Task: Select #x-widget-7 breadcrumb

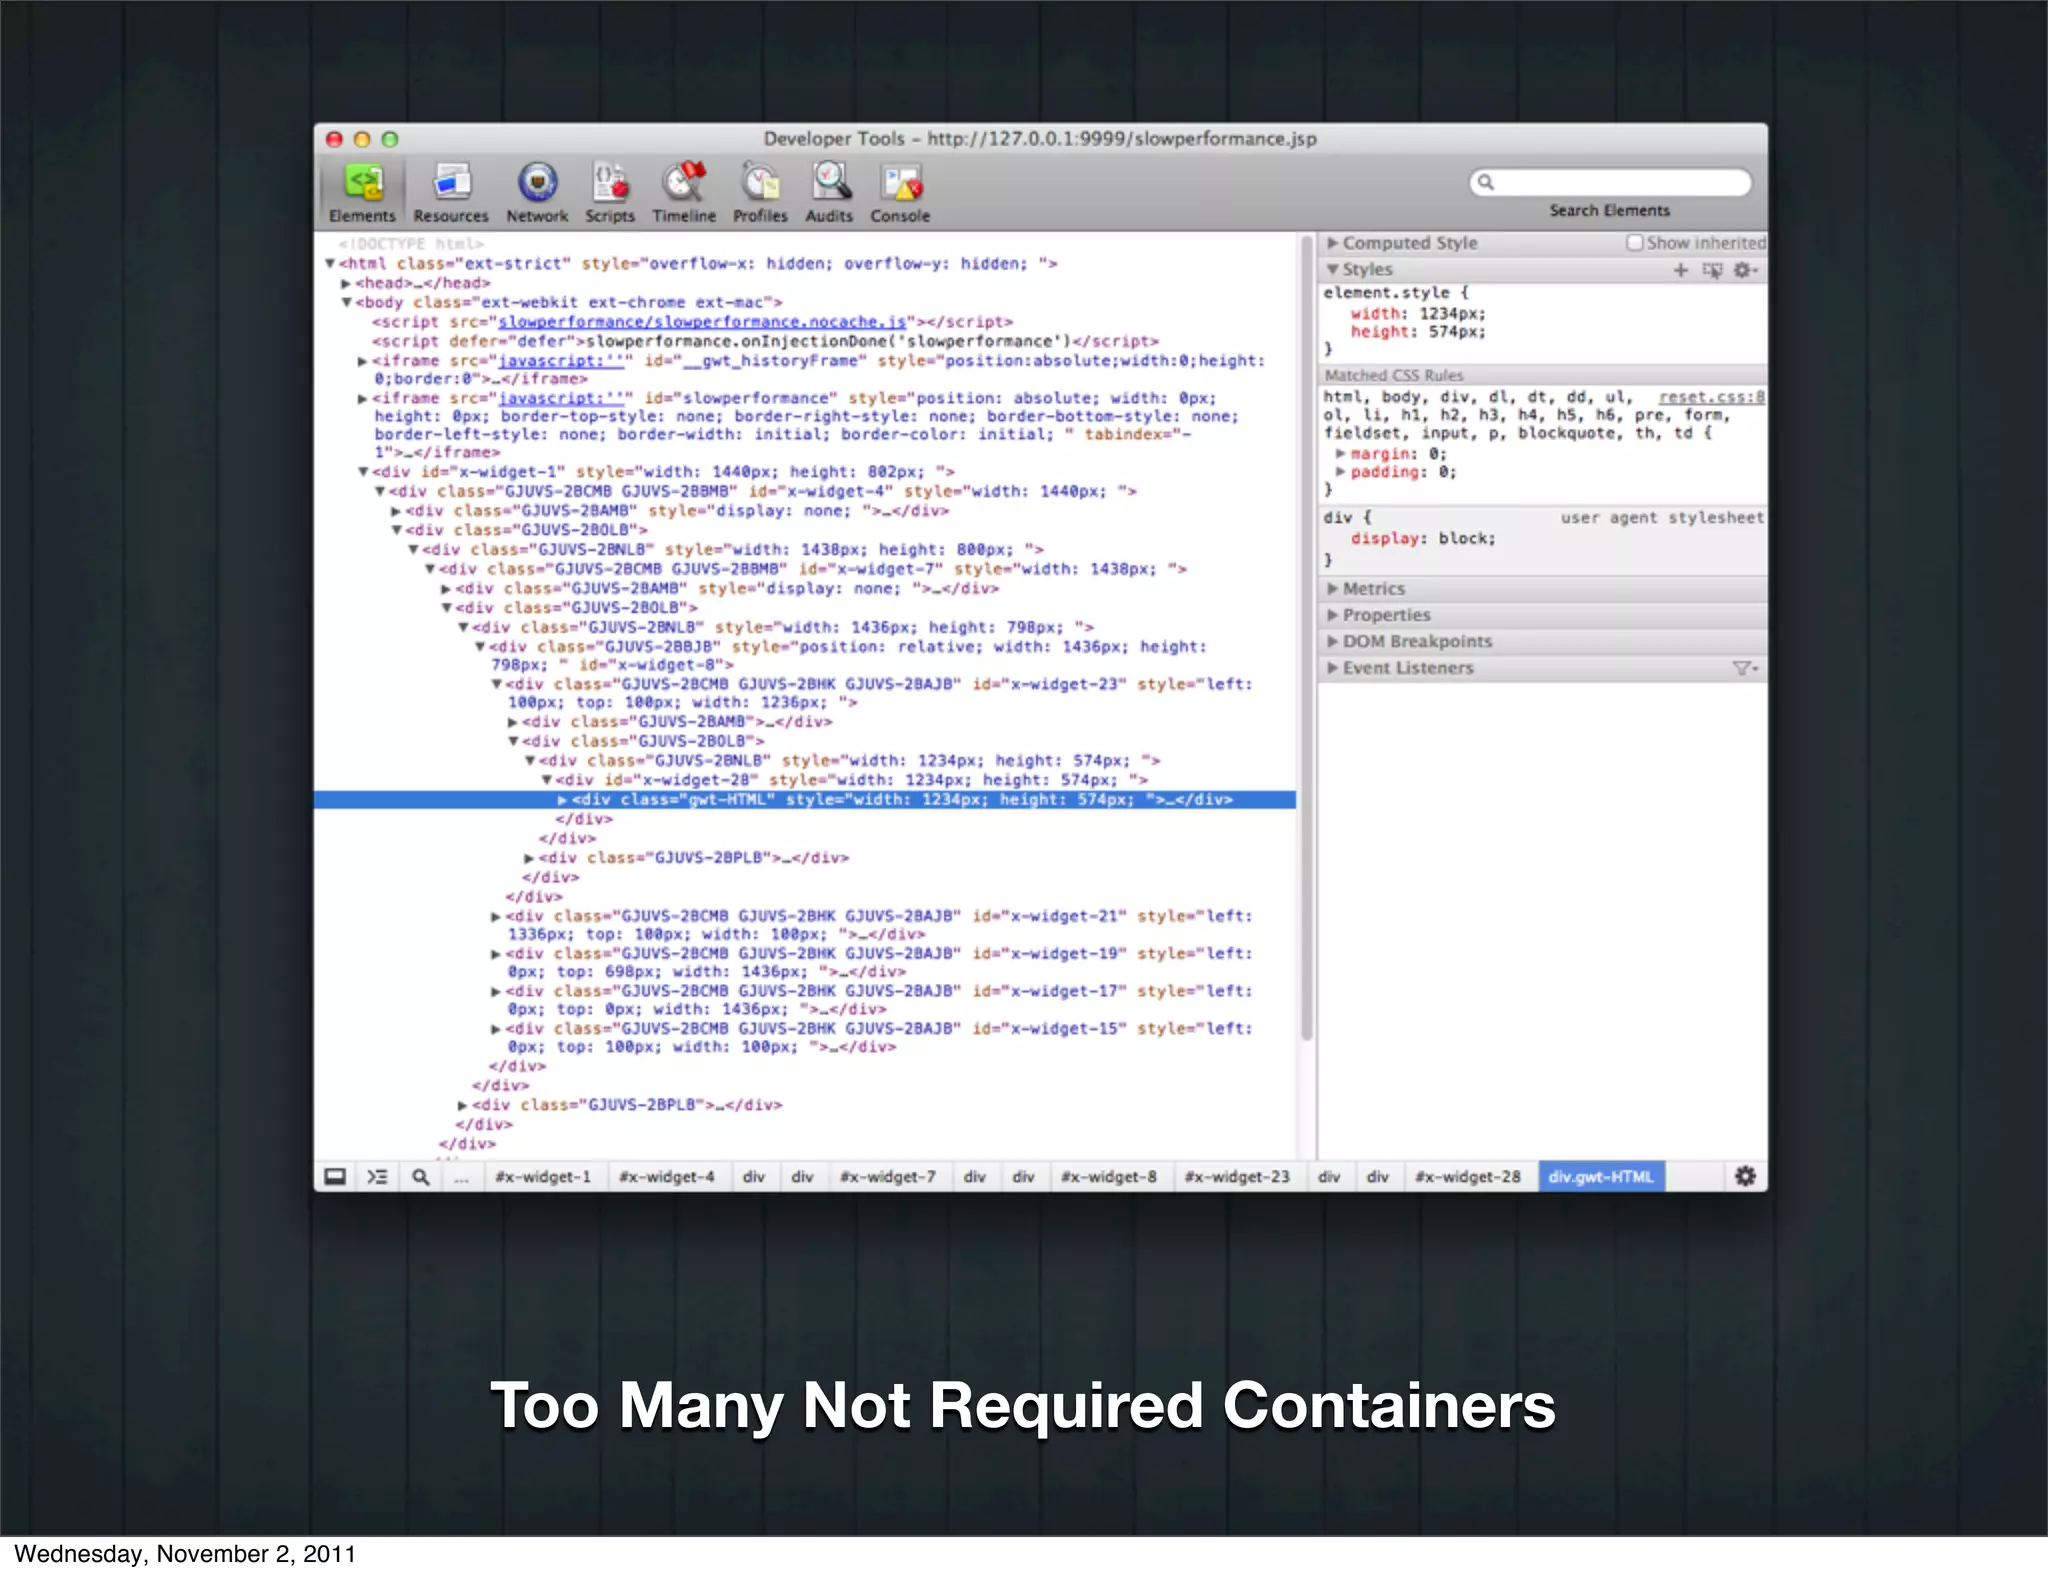Action: pyautogui.click(x=888, y=1177)
